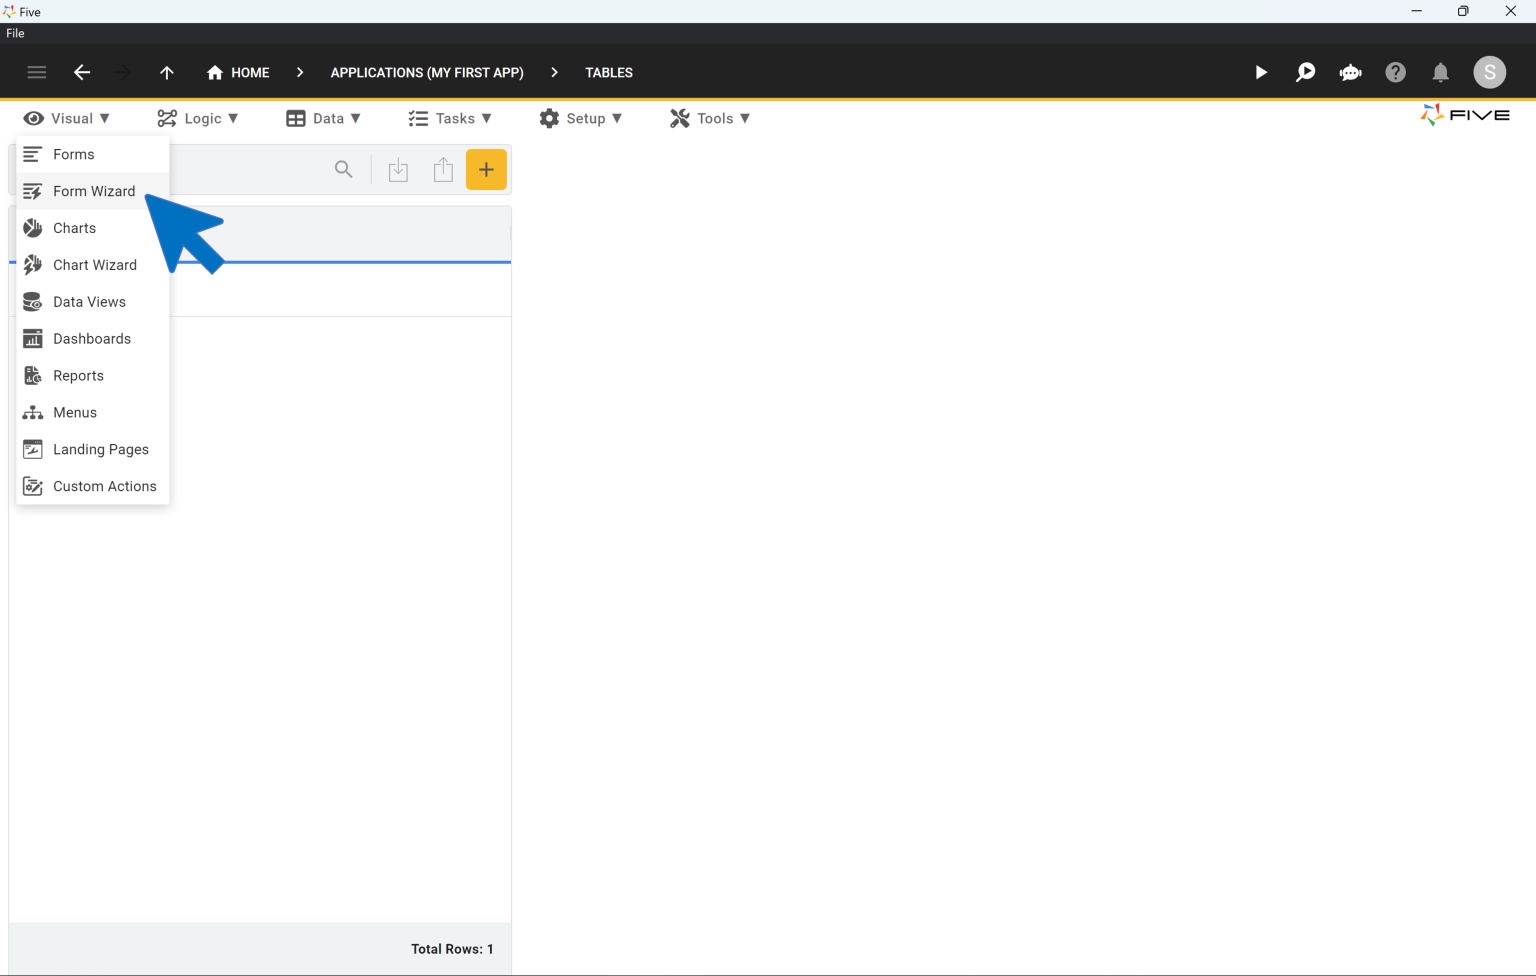Click the search magnifier icon
The image size is (1536, 976).
click(x=343, y=170)
